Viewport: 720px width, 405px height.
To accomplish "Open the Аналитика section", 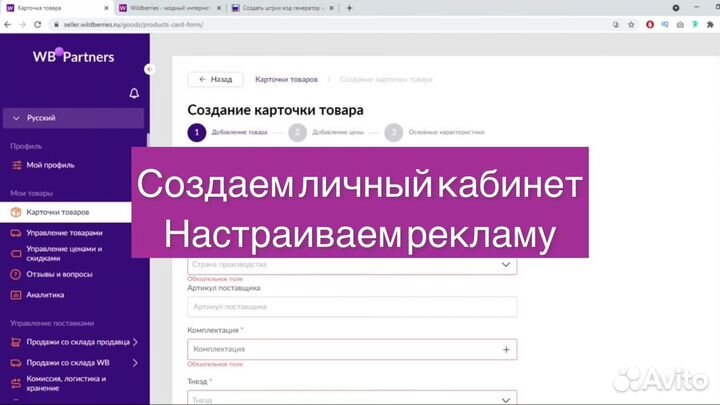I will coord(45,295).
